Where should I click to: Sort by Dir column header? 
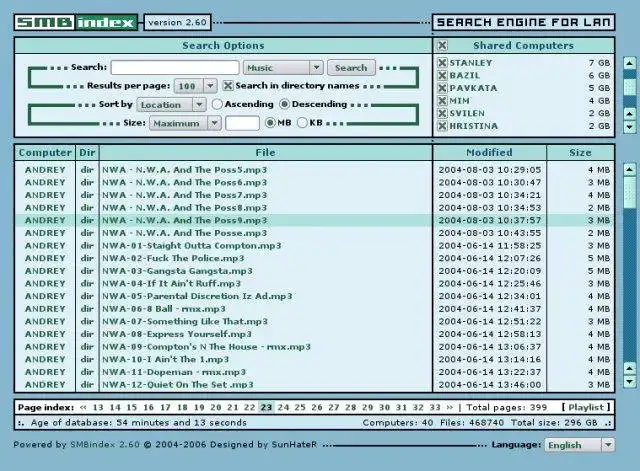87,153
